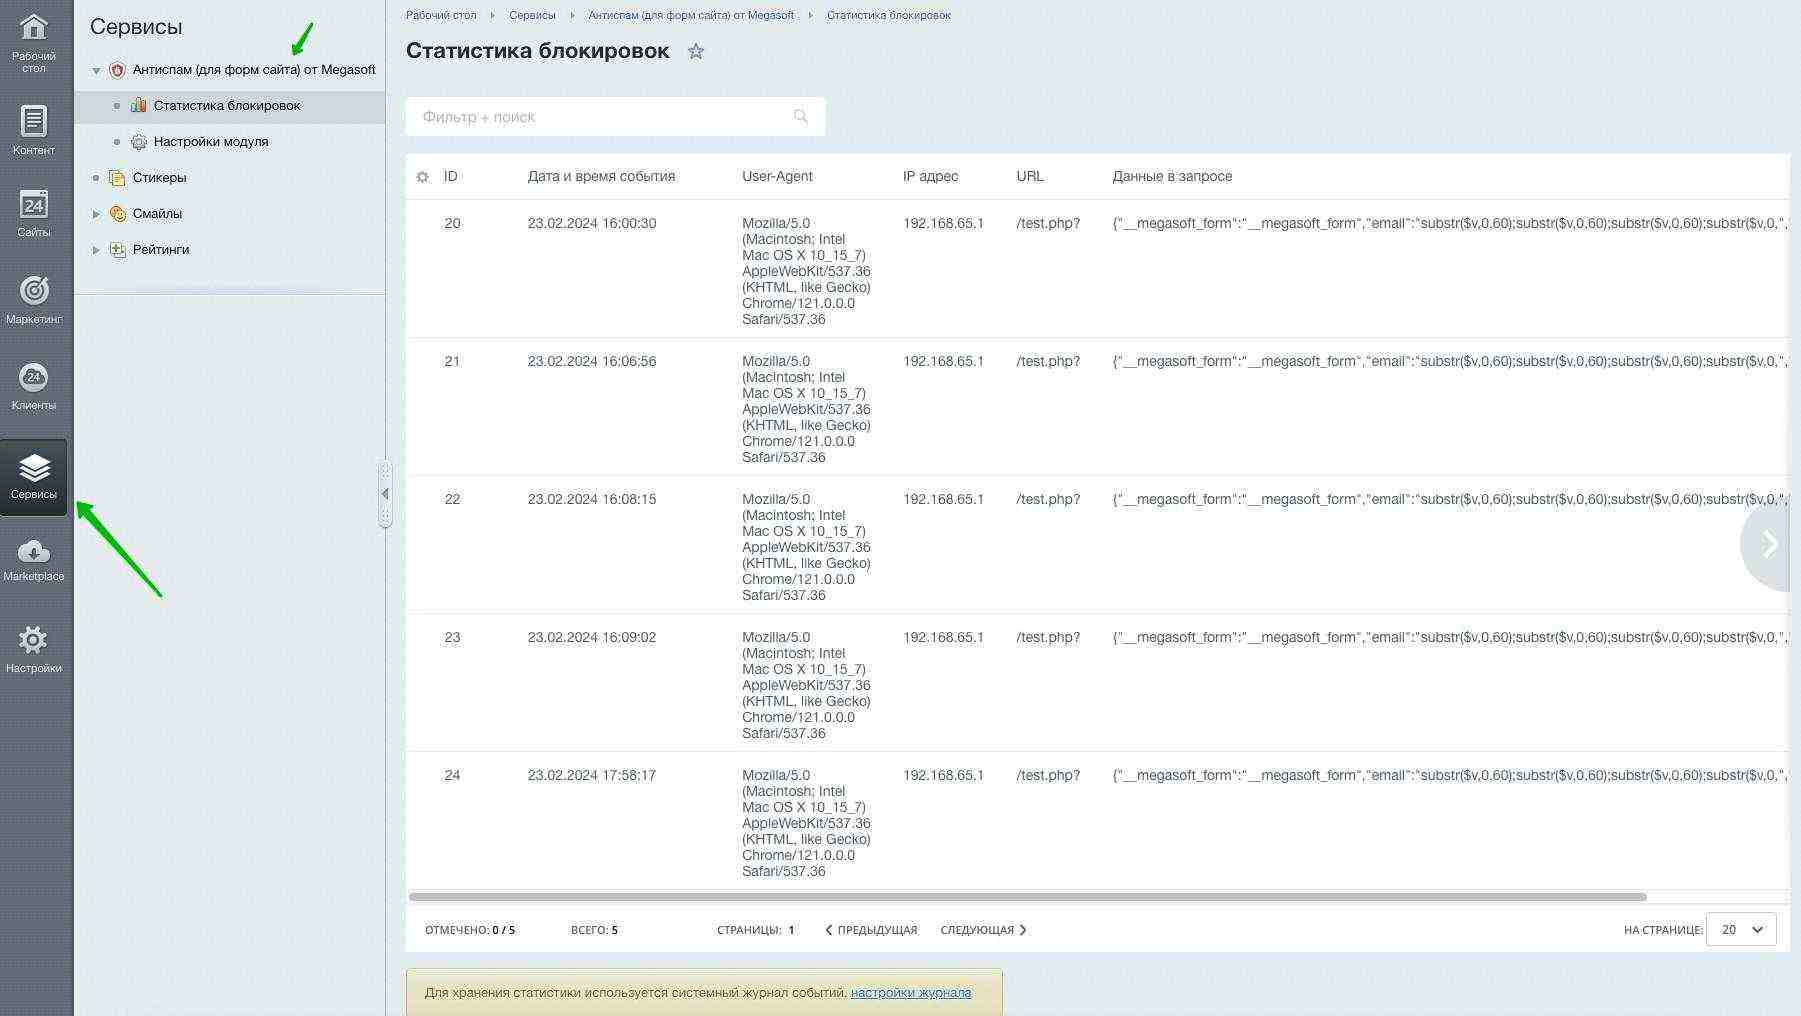The width and height of the screenshot is (1801, 1016).
Task: Open the Сайты sidebar section
Action: tap(34, 213)
